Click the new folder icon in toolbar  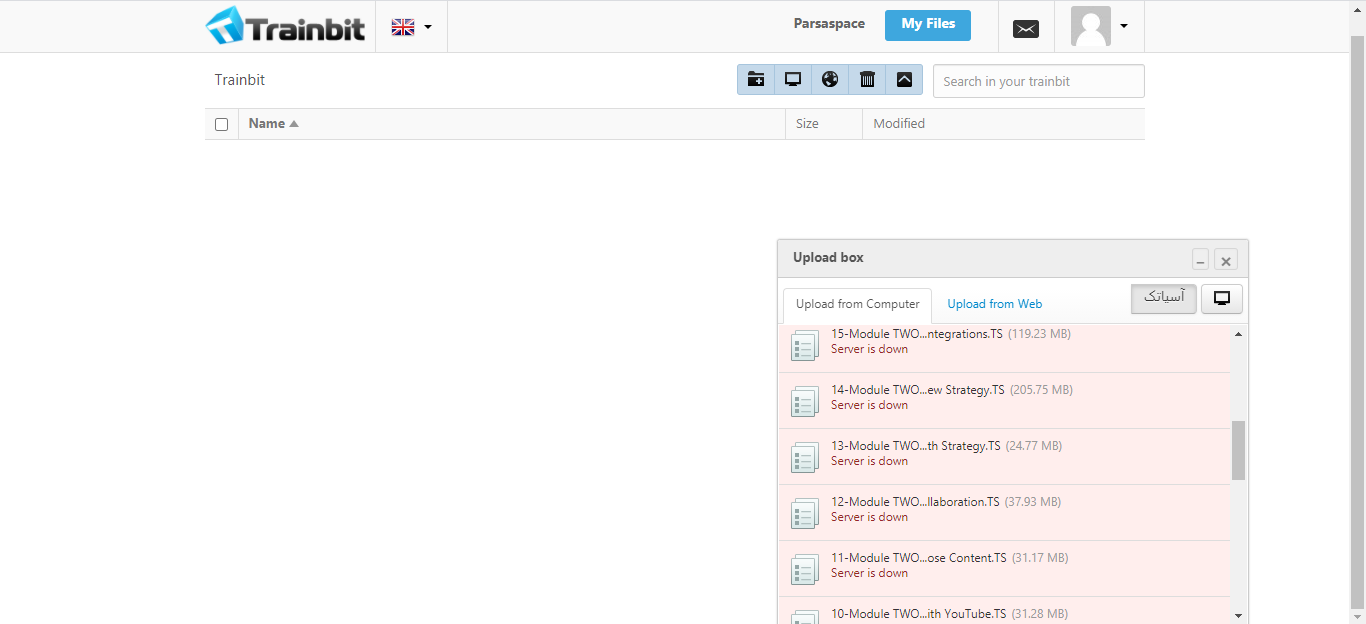click(x=756, y=80)
